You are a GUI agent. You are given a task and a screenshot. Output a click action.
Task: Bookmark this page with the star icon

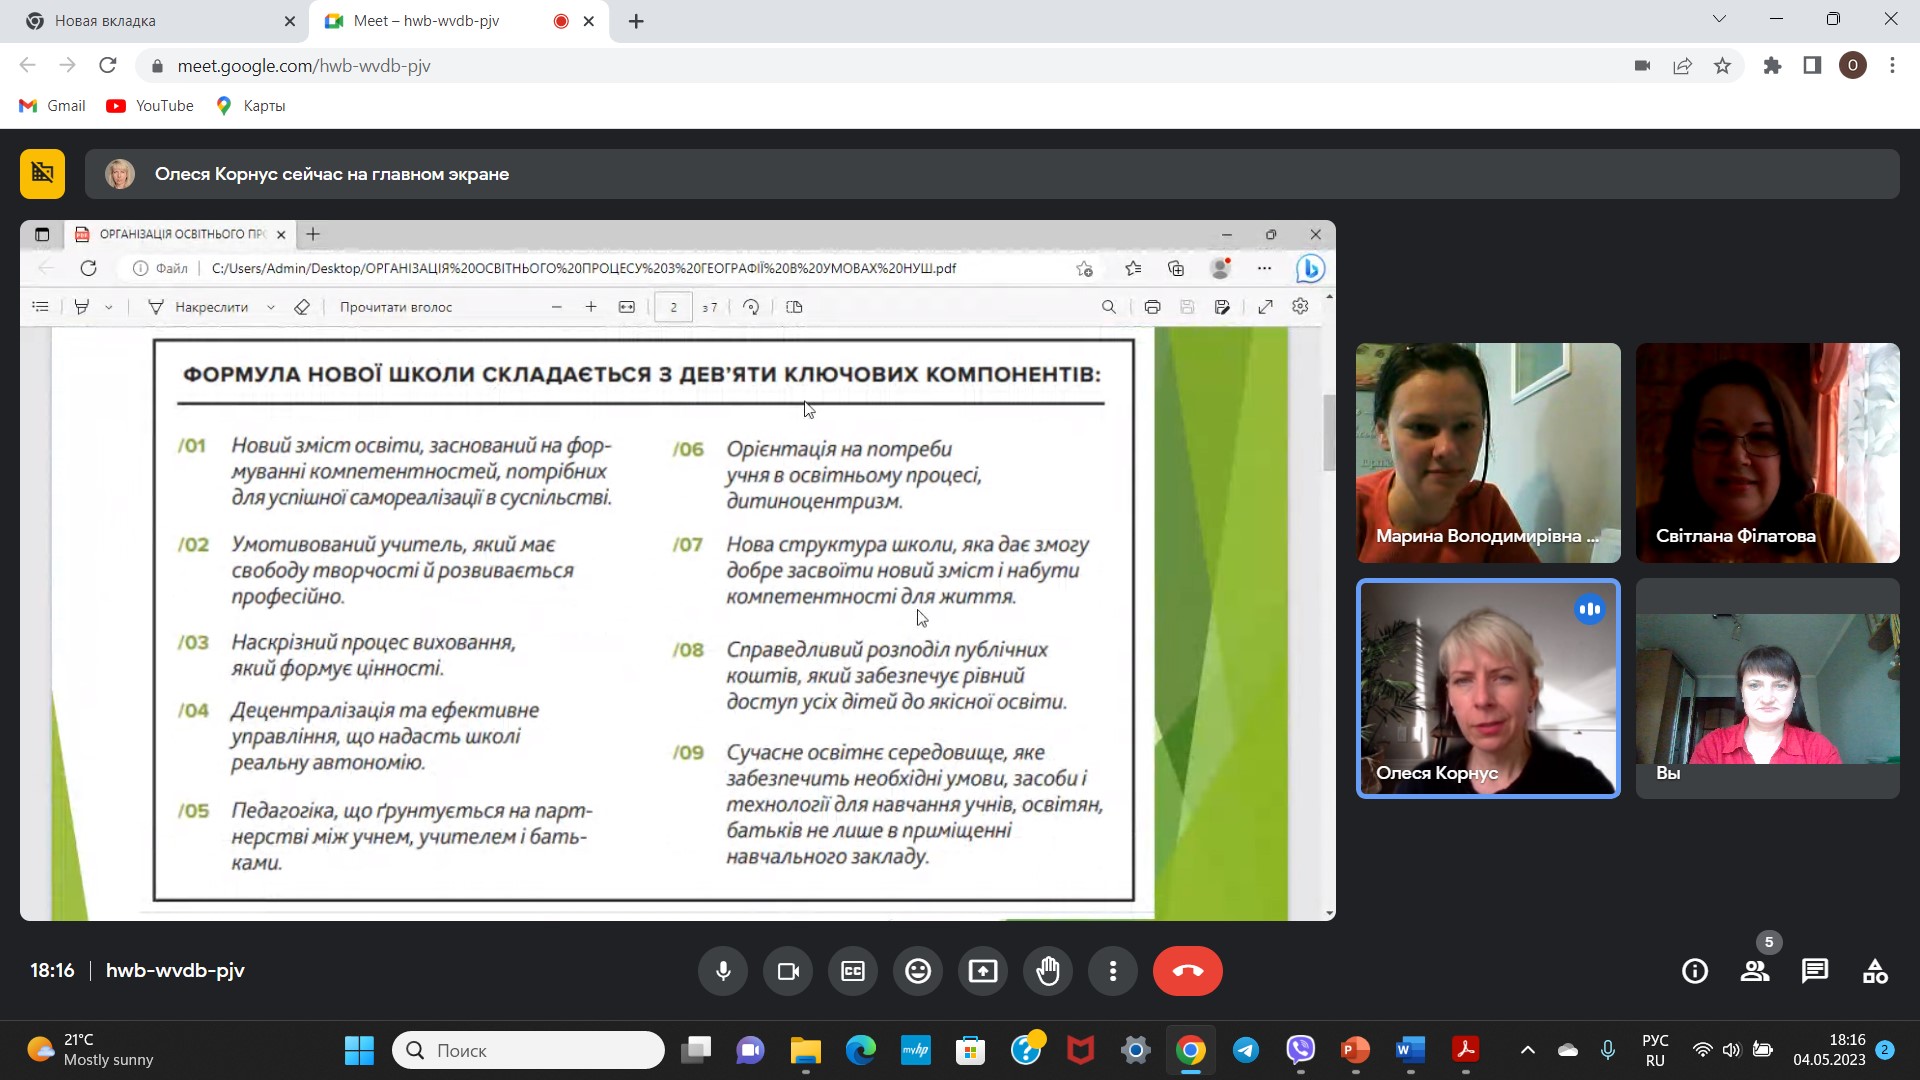point(1722,66)
